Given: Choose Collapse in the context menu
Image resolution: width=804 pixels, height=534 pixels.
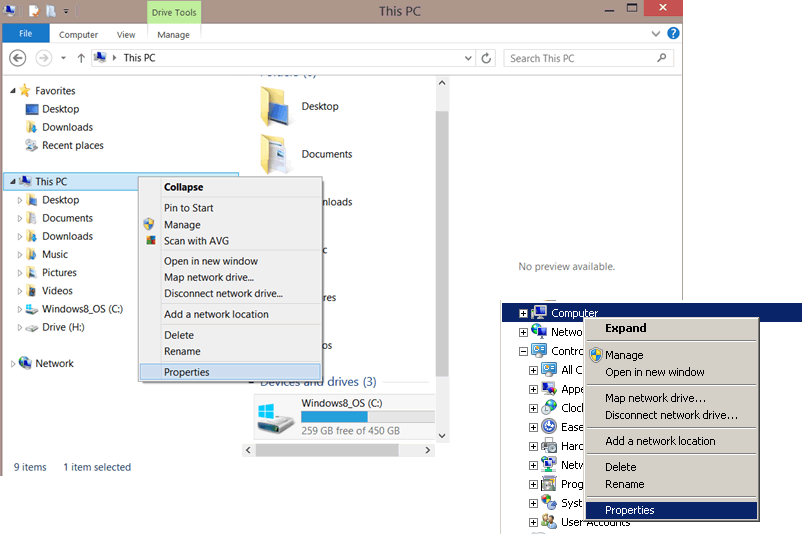Looking at the screenshot, I should pos(184,187).
